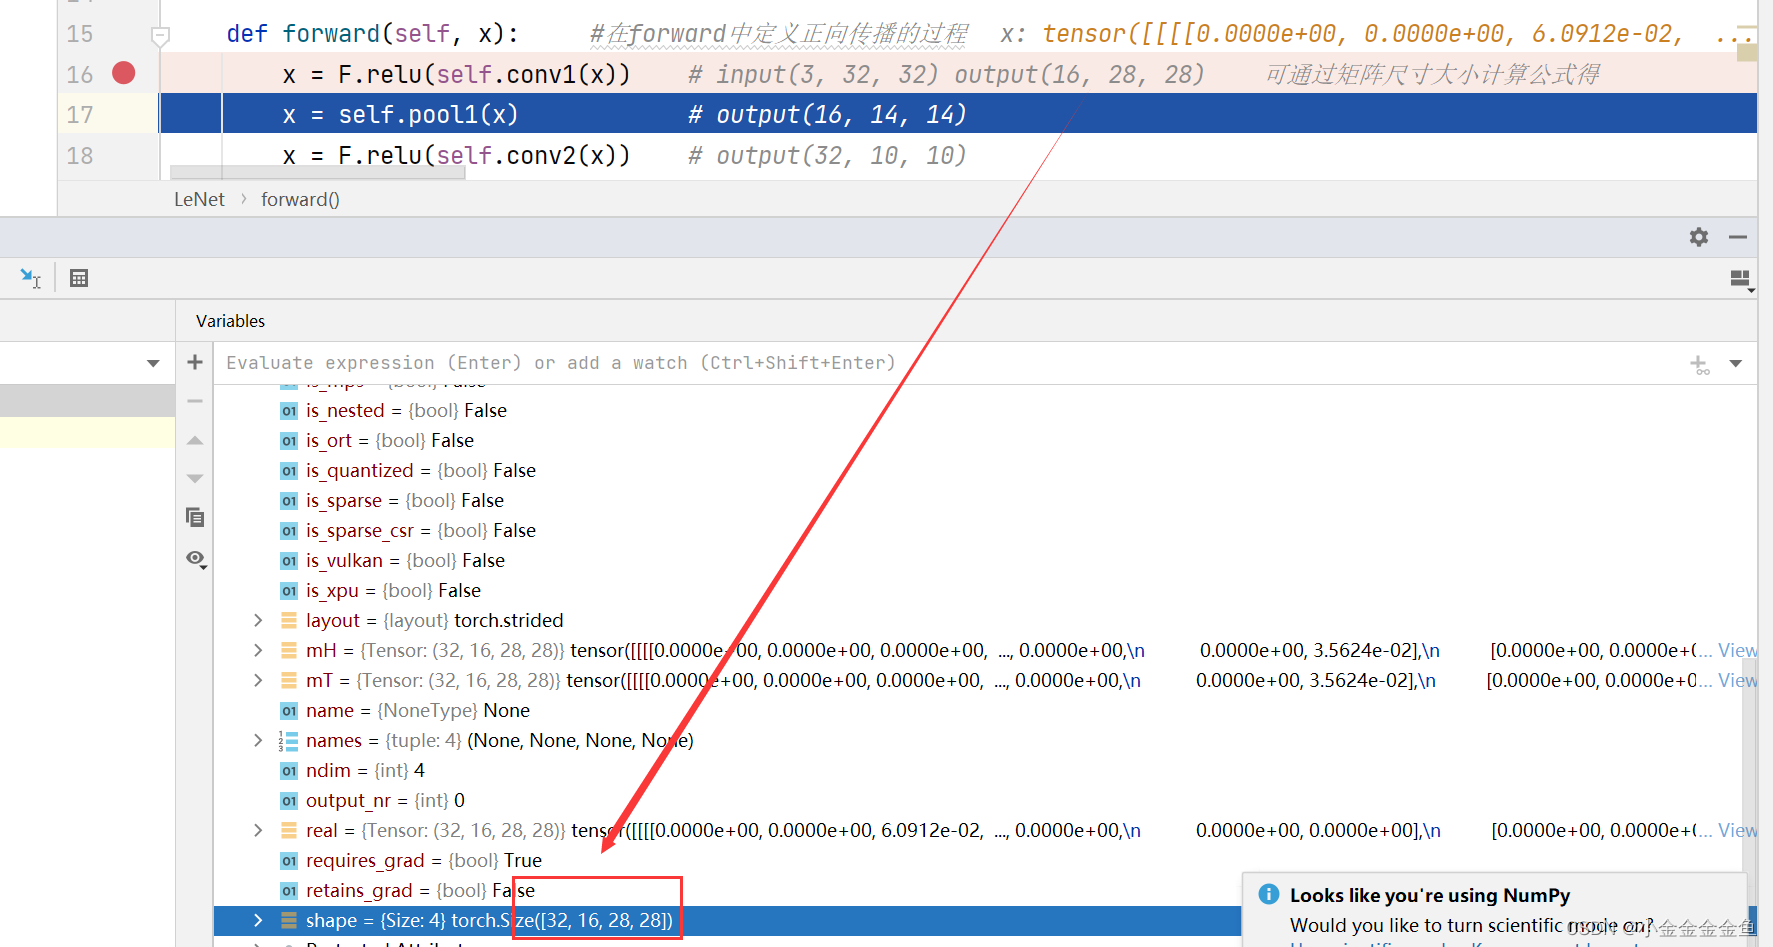
Task: Click the selected yellow frame row
Action: click(x=87, y=432)
